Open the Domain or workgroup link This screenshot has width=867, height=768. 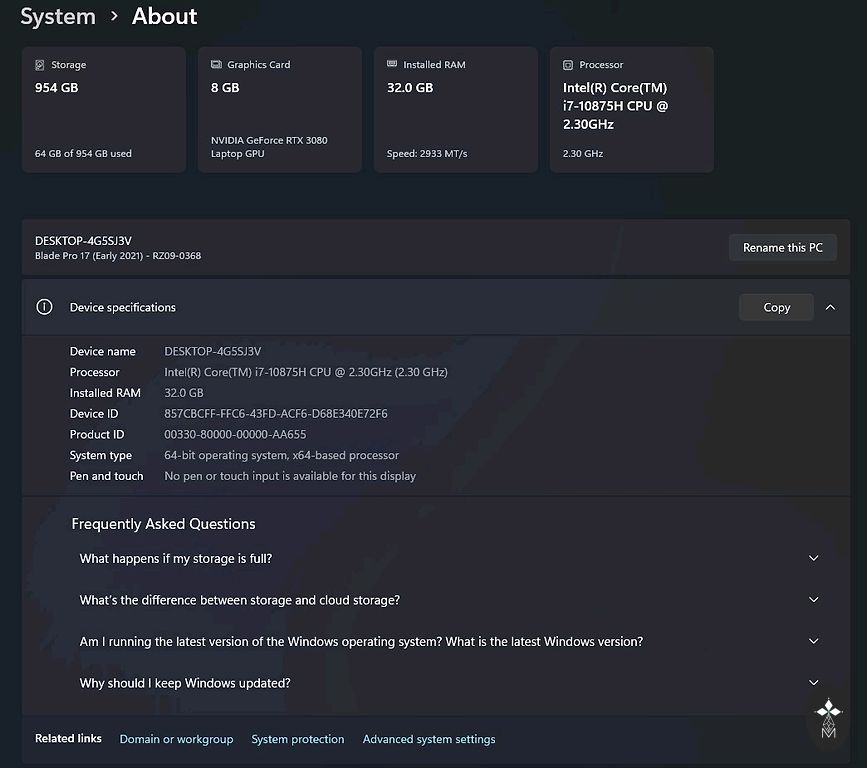tap(176, 740)
